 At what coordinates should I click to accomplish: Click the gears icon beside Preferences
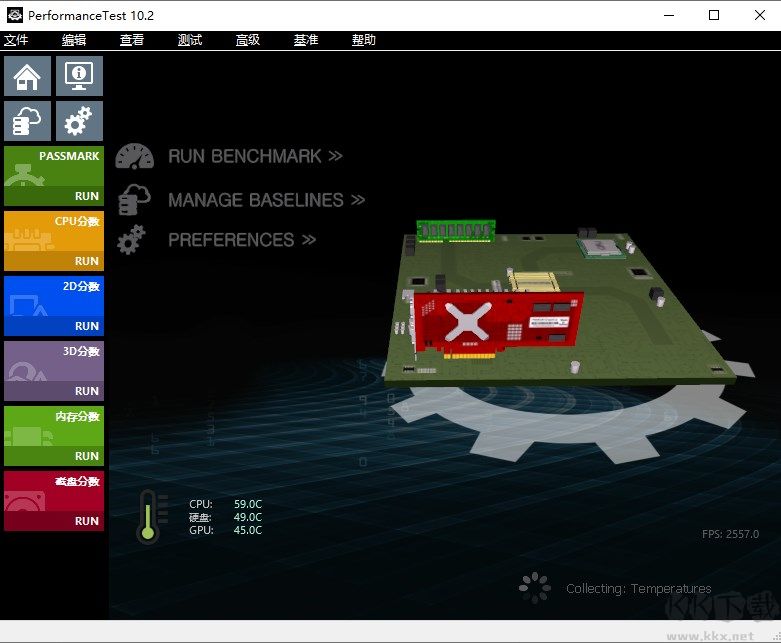click(x=131, y=240)
